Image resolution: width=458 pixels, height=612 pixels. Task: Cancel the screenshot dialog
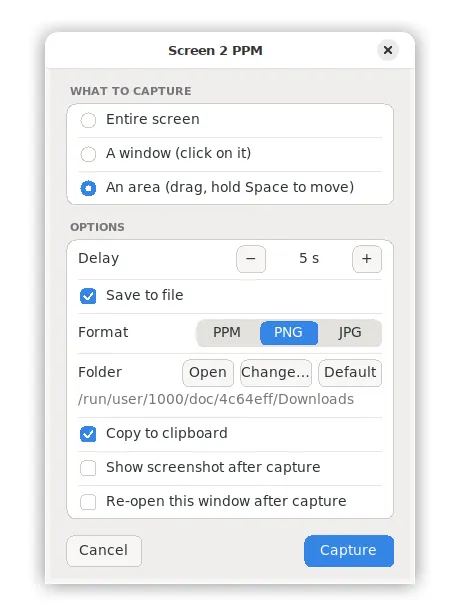pos(104,551)
